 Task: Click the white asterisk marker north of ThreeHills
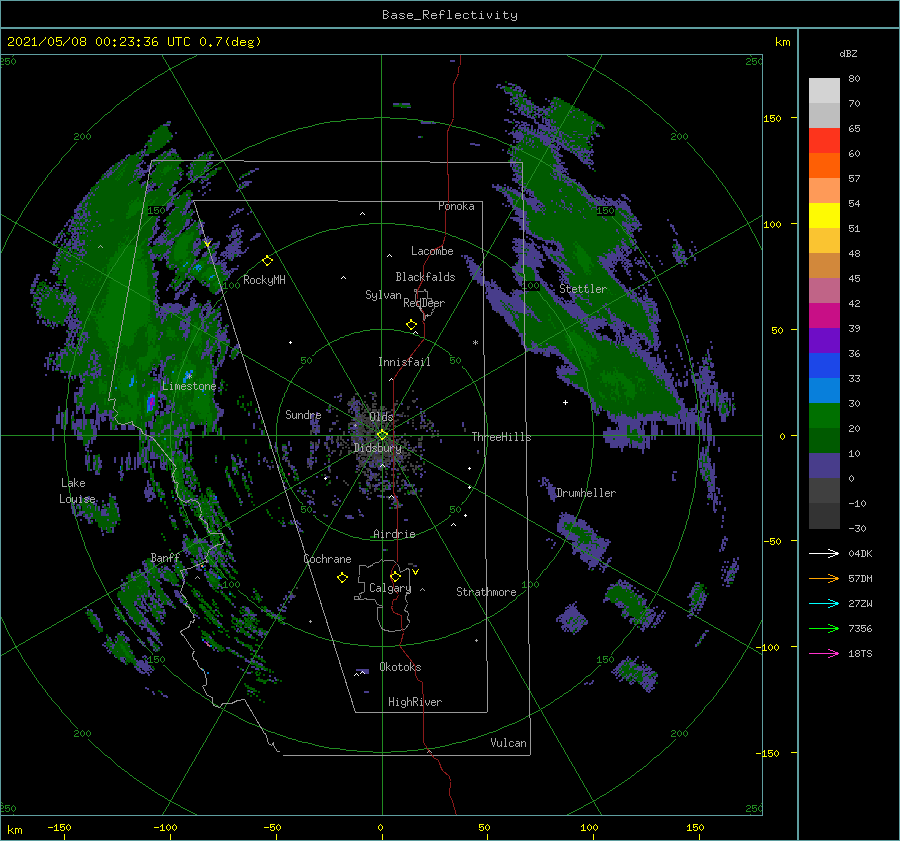click(x=475, y=343)
